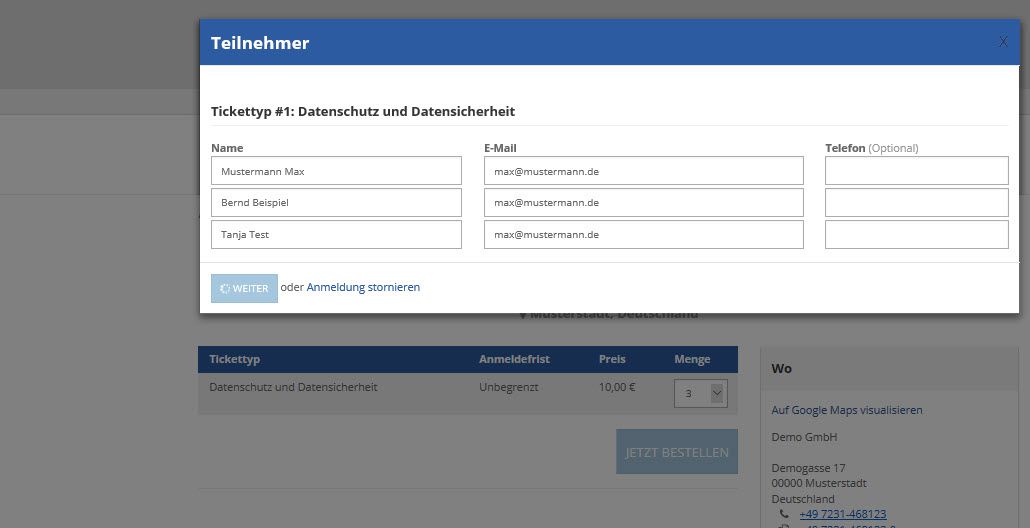Click the Anmeldefrist column header

click(x=514, y=359)
